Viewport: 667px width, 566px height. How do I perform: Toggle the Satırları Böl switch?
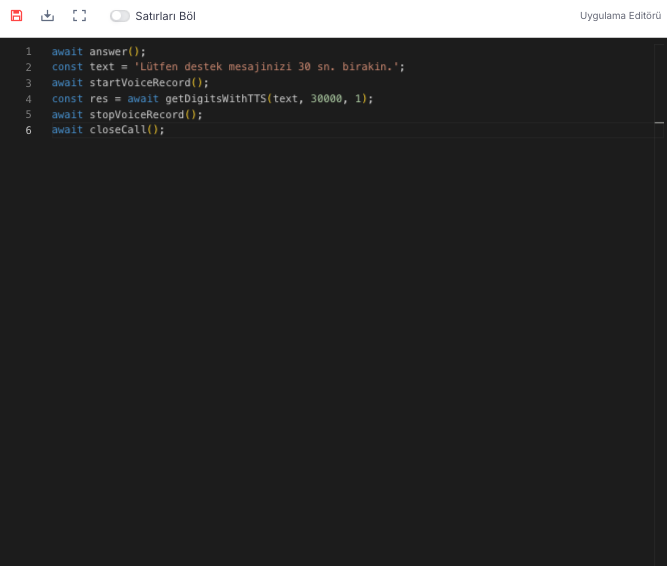click(120, 16)
